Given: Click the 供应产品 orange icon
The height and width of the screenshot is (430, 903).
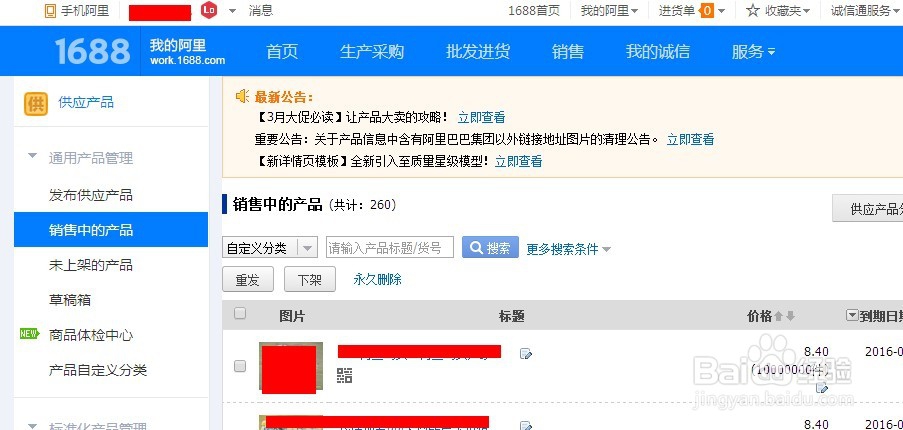Looking at the screenshot, I should click(36, 104).
